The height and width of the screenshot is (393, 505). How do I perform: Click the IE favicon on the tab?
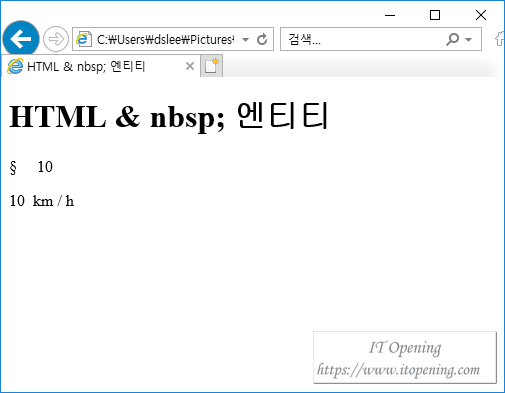click(15, 66)
